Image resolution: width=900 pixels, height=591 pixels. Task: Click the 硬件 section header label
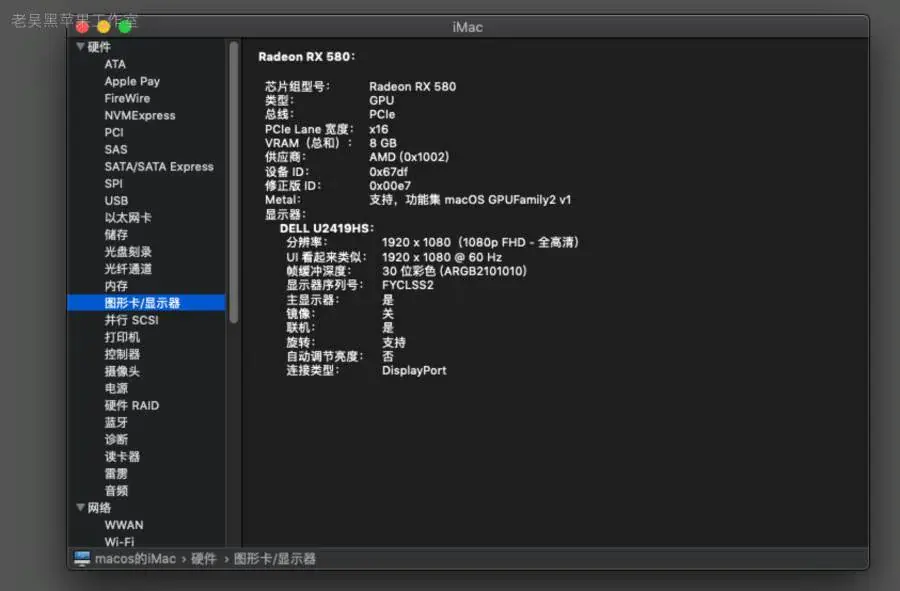[x=99, y=47]
